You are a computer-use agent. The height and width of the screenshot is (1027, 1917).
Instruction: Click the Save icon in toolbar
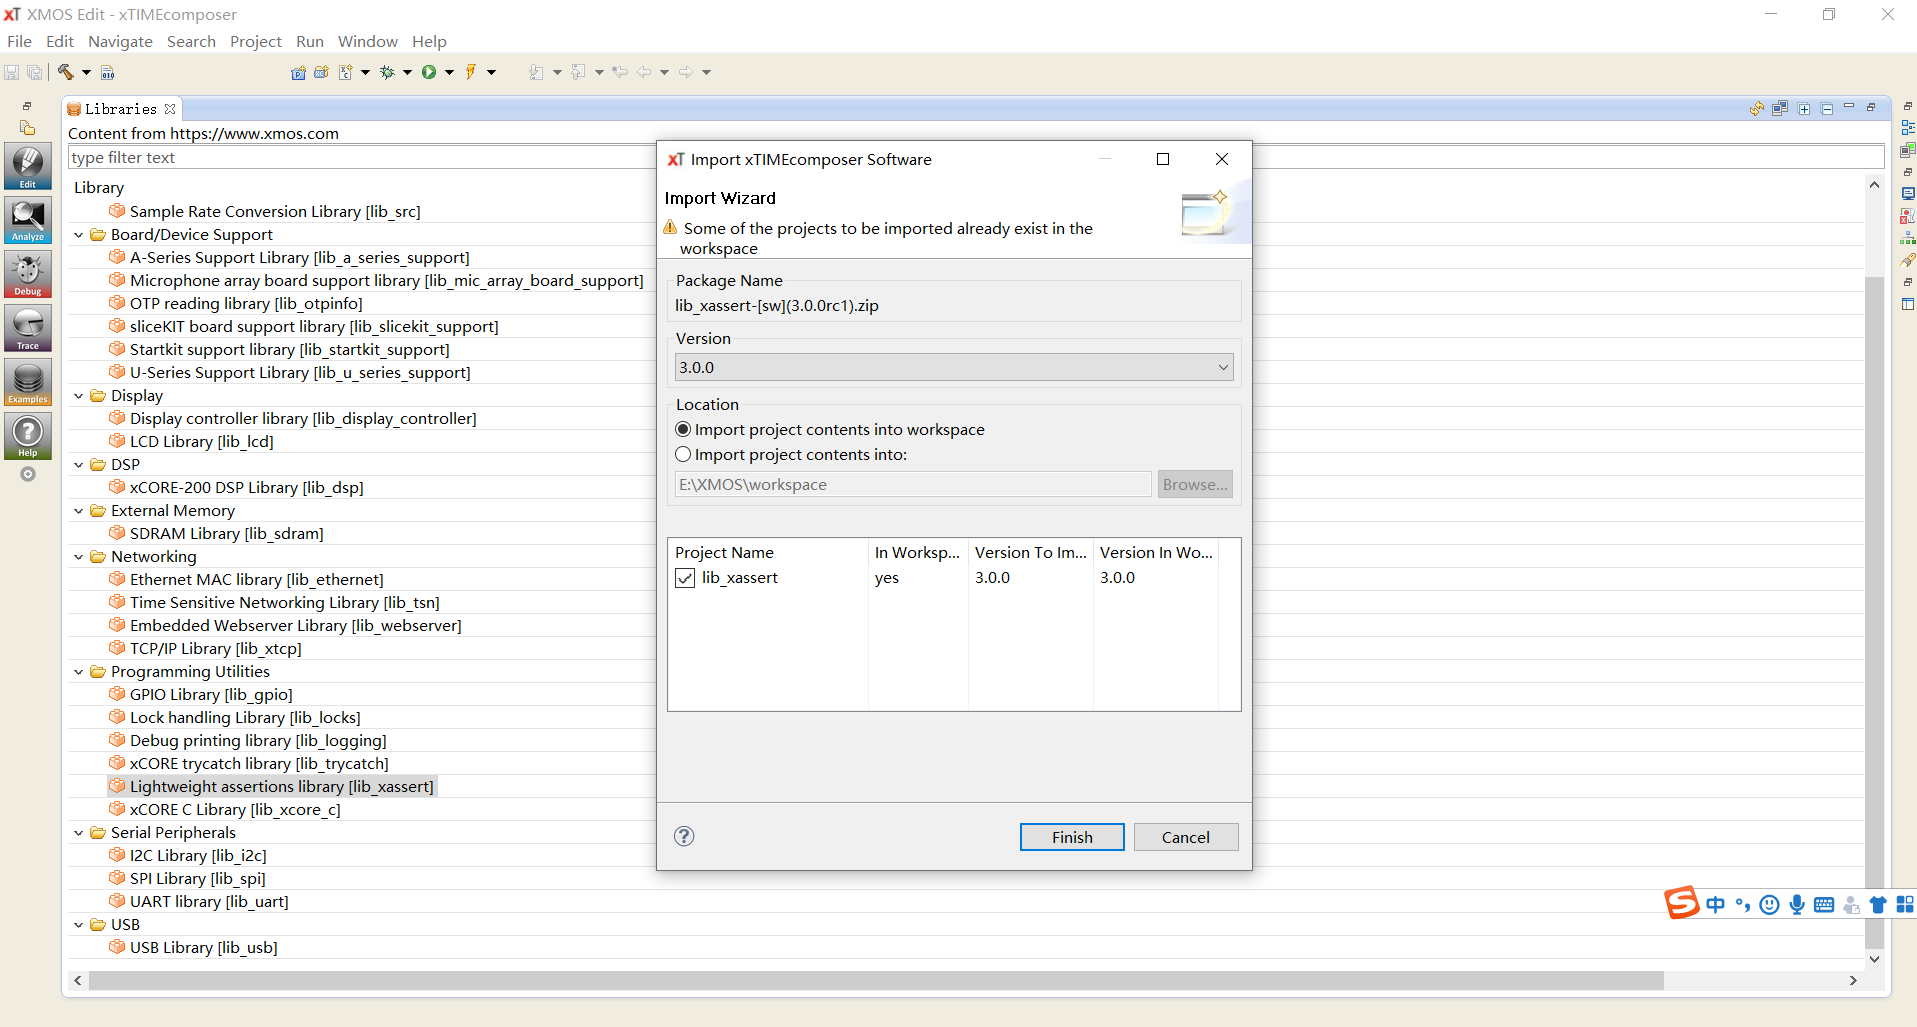(x=12, y=72)
